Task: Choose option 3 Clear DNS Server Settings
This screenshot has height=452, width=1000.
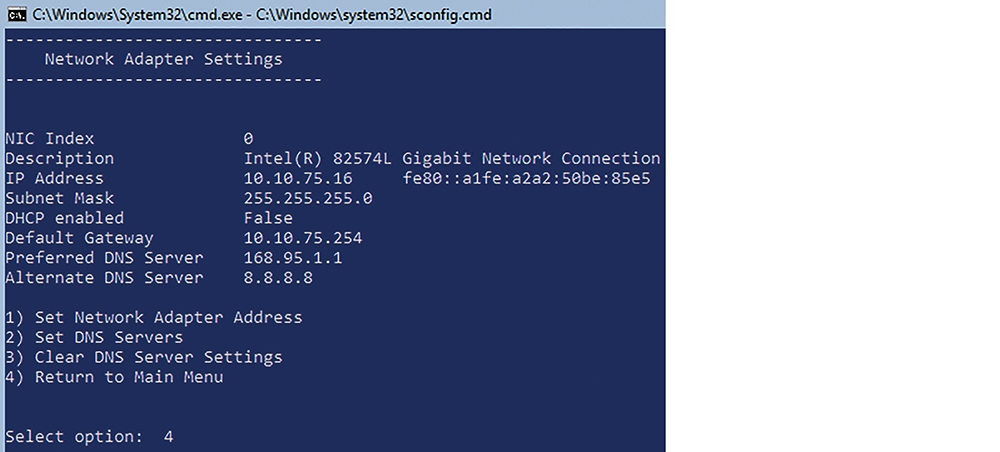Action: tap(143, 357)
